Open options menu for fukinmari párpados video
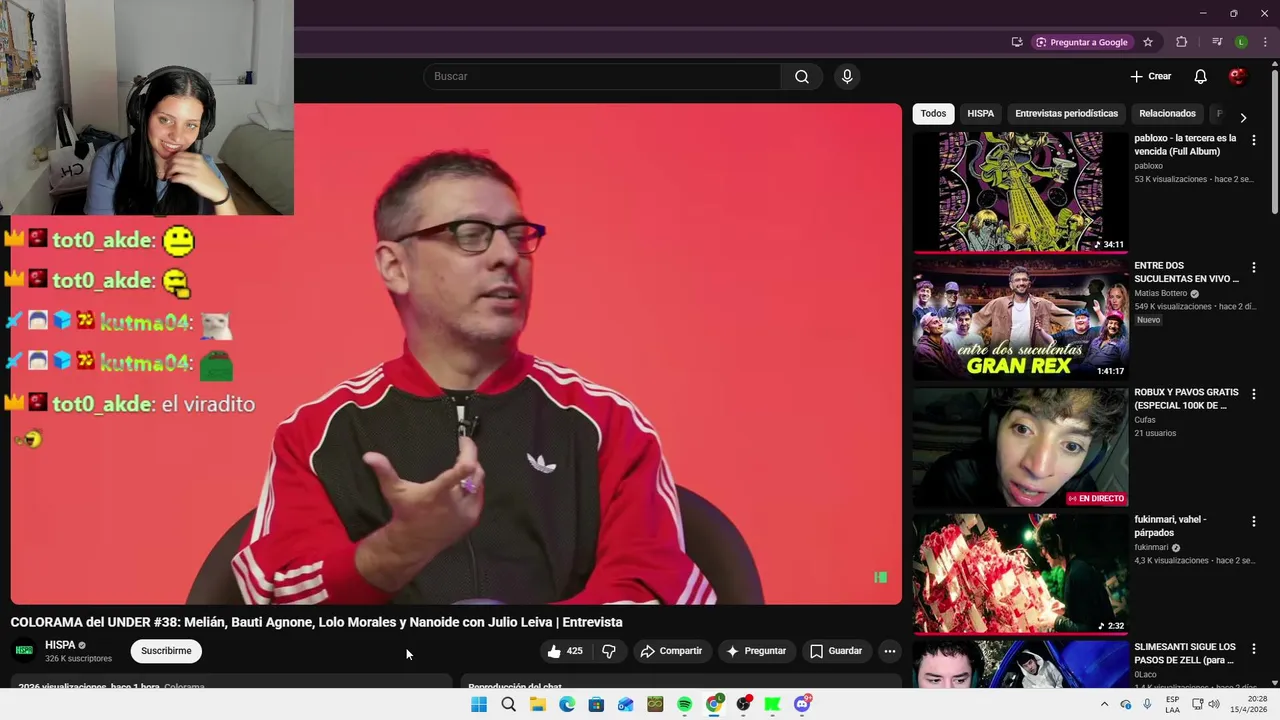Viewport: 1280px width, 720px height. click(1253, 521)
